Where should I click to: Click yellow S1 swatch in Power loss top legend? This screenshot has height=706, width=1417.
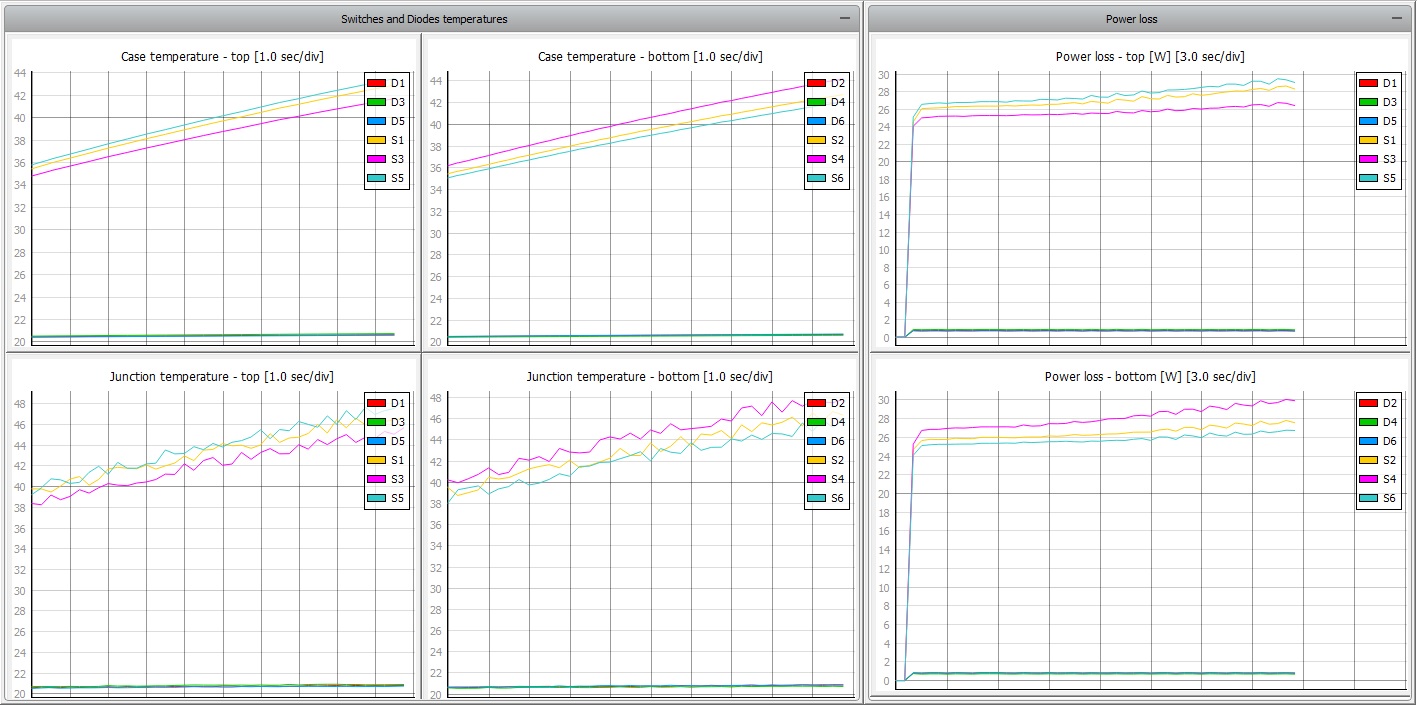coord(1367,140)
